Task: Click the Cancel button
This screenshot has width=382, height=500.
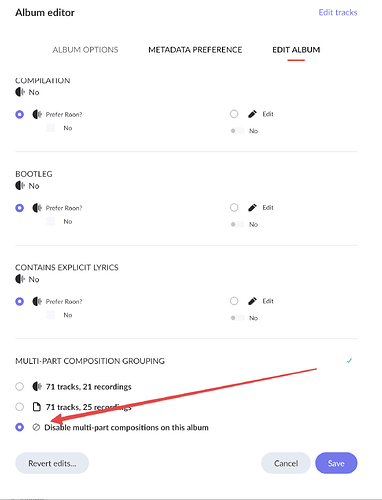Action: [286, 463]
